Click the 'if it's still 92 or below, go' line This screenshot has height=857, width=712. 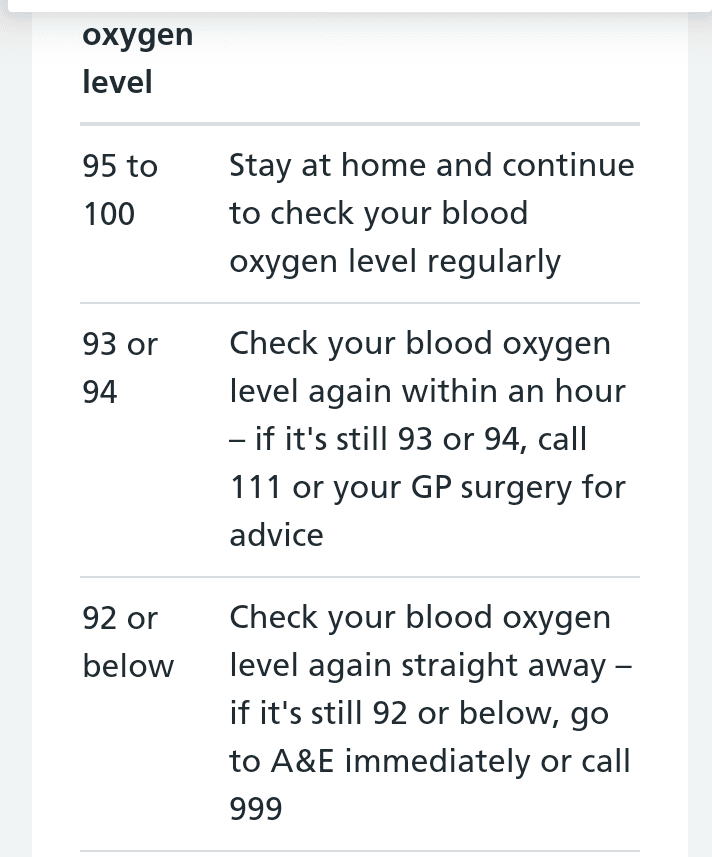coord(419,714)
